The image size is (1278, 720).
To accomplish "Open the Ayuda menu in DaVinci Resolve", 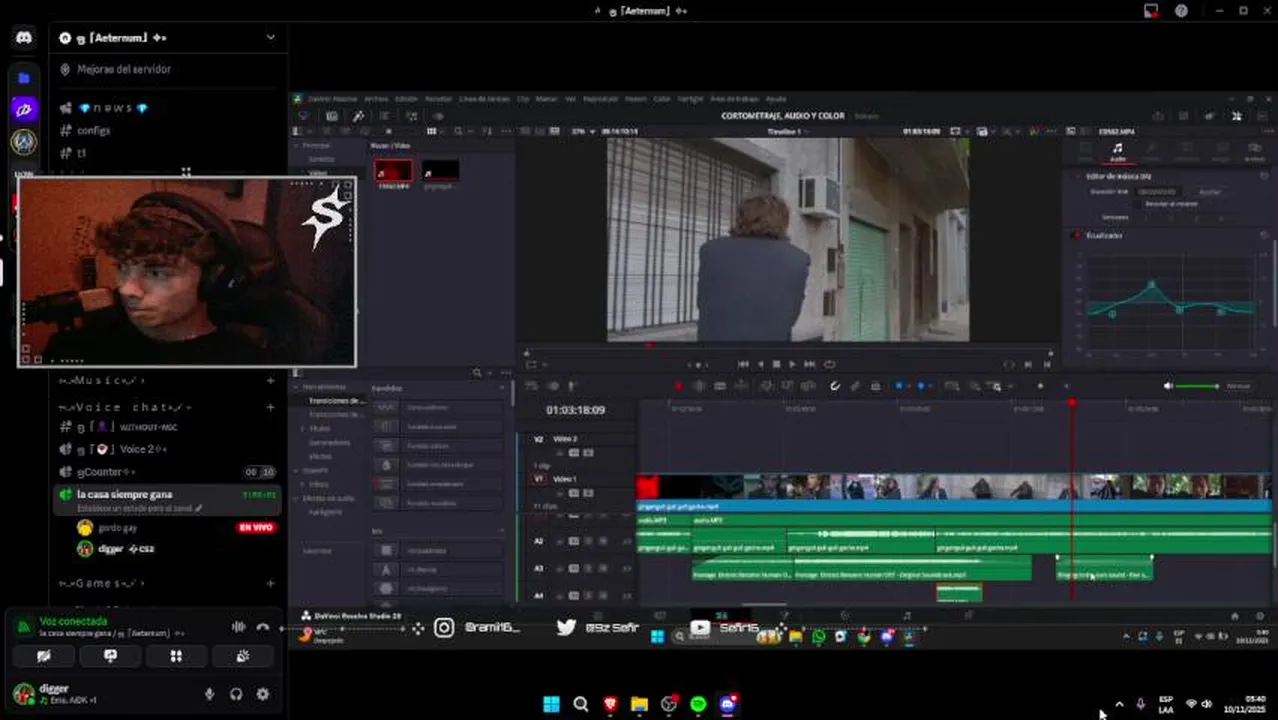I will pos(775,99).
